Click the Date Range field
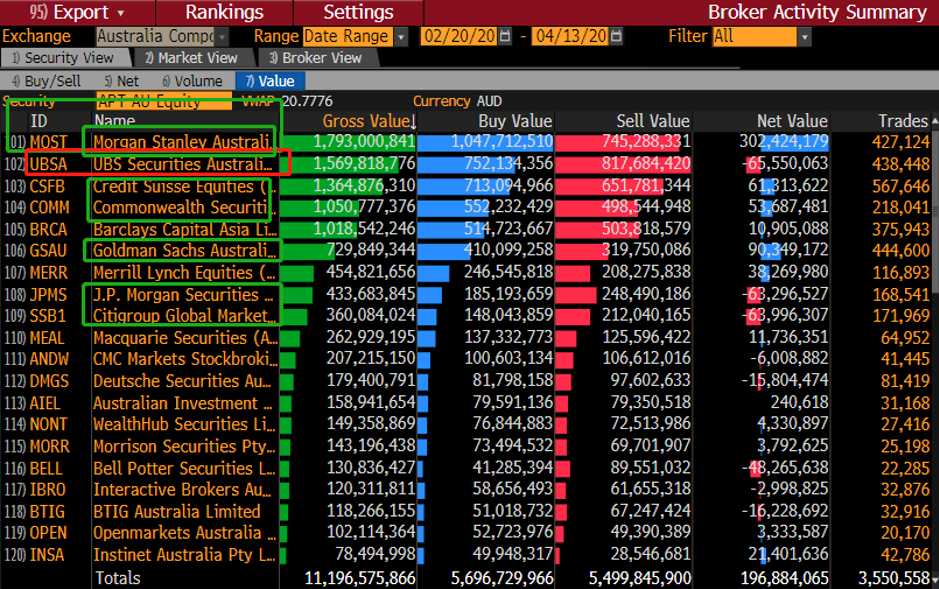The image size is (939, 589). pos(347,37)
